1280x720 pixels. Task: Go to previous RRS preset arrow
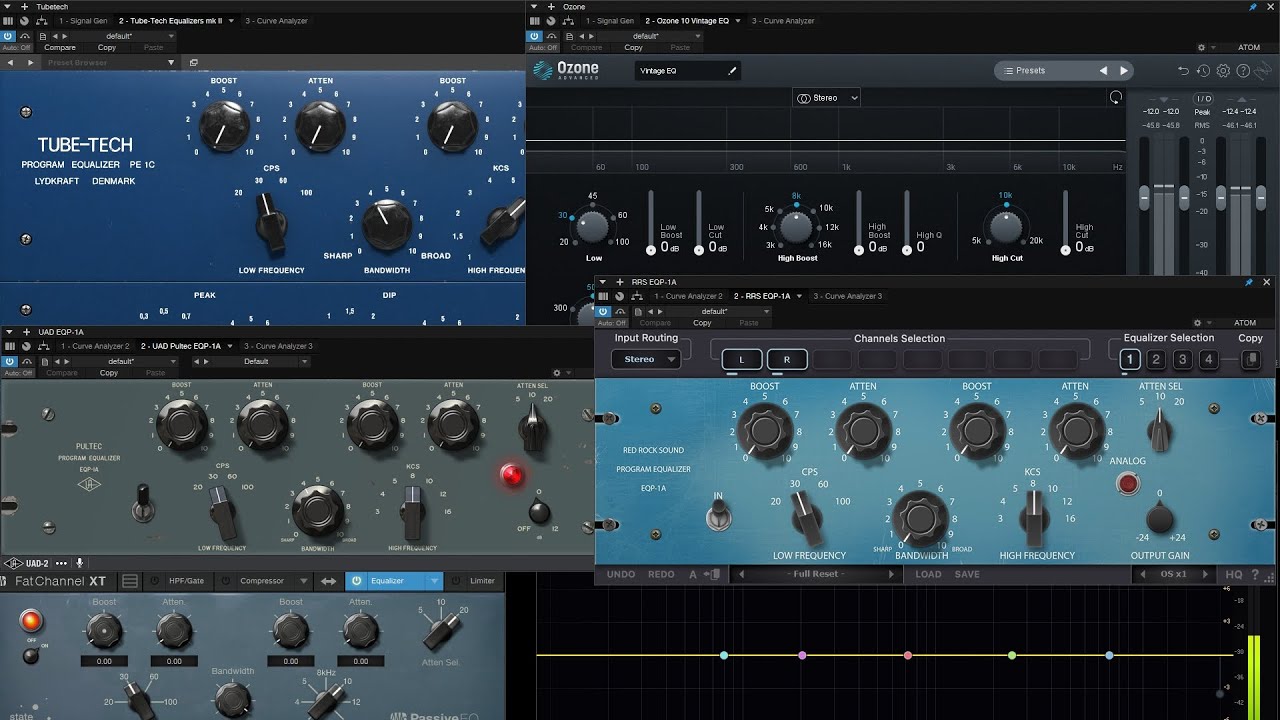(x=741, y=574)
